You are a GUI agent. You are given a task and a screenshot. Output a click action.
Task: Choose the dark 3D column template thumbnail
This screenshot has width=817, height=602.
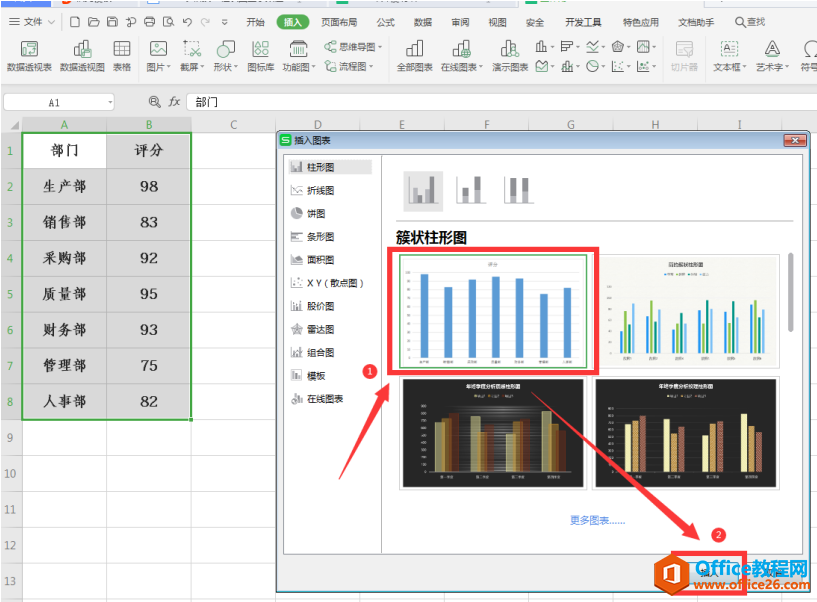coord(493,433)
